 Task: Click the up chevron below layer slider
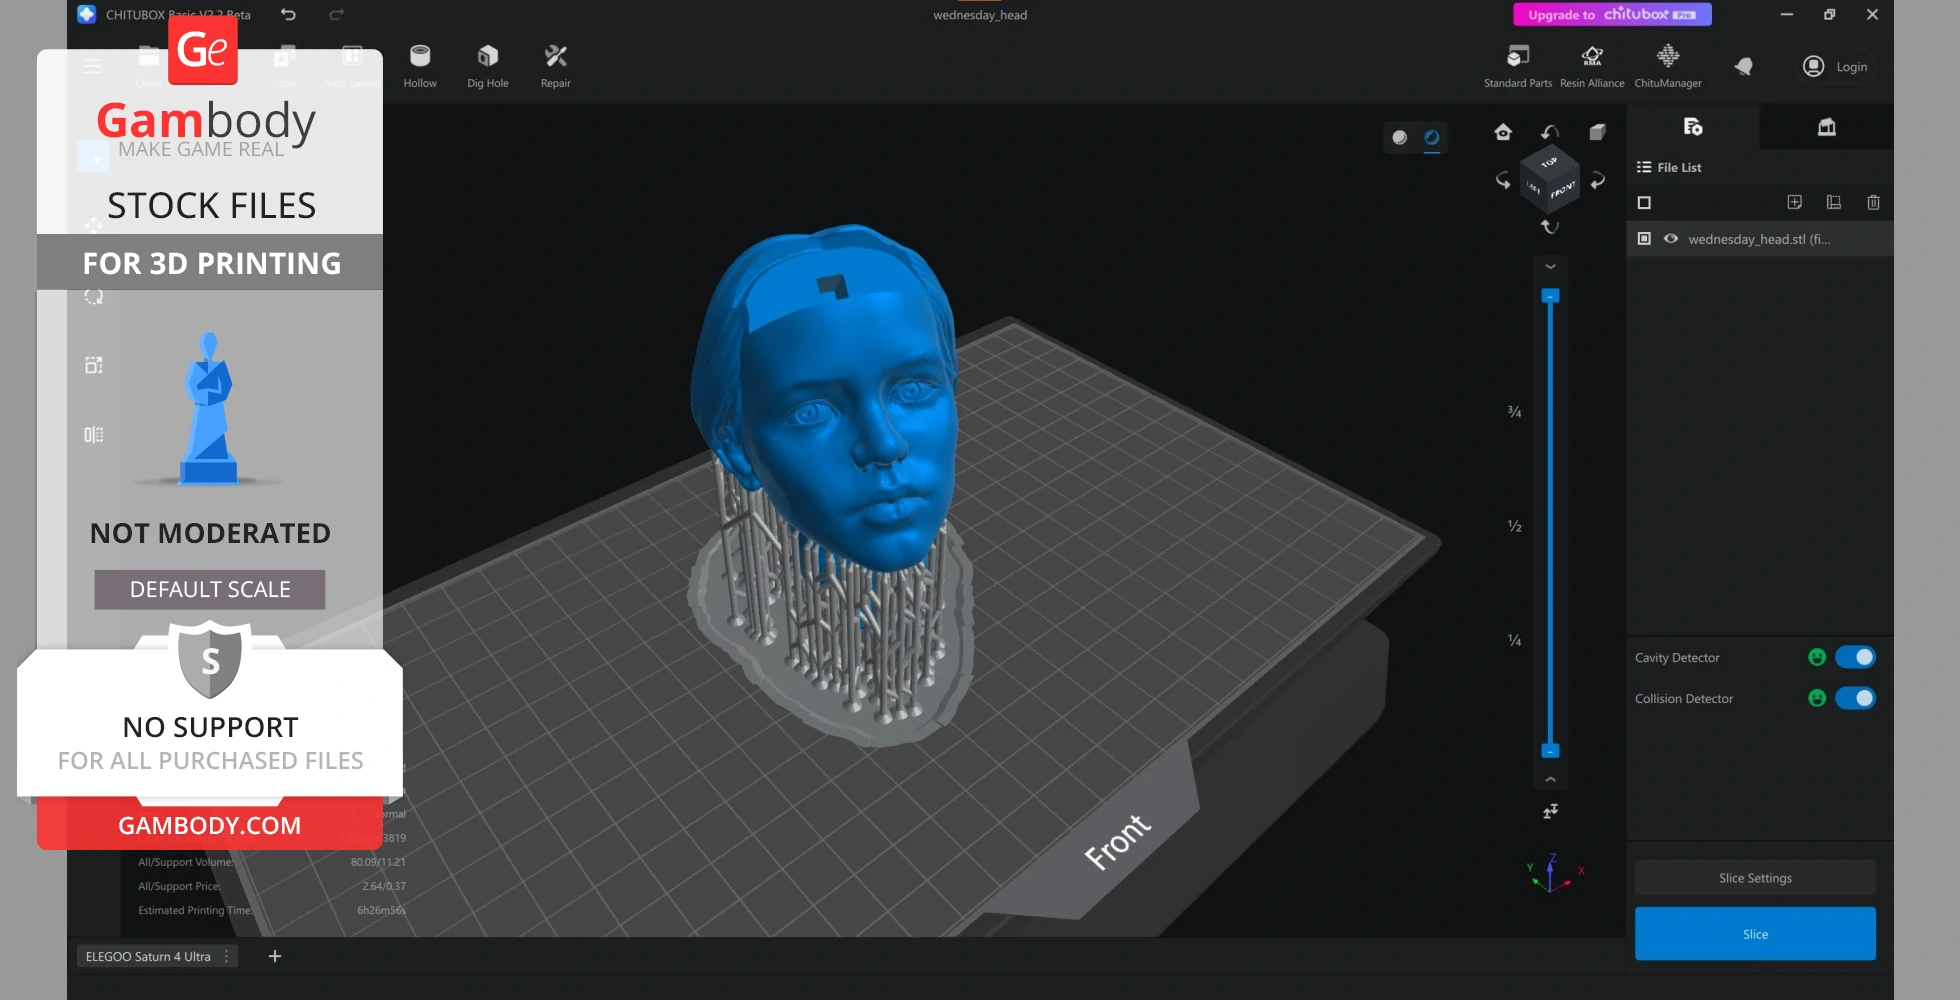coord(1550,779)
